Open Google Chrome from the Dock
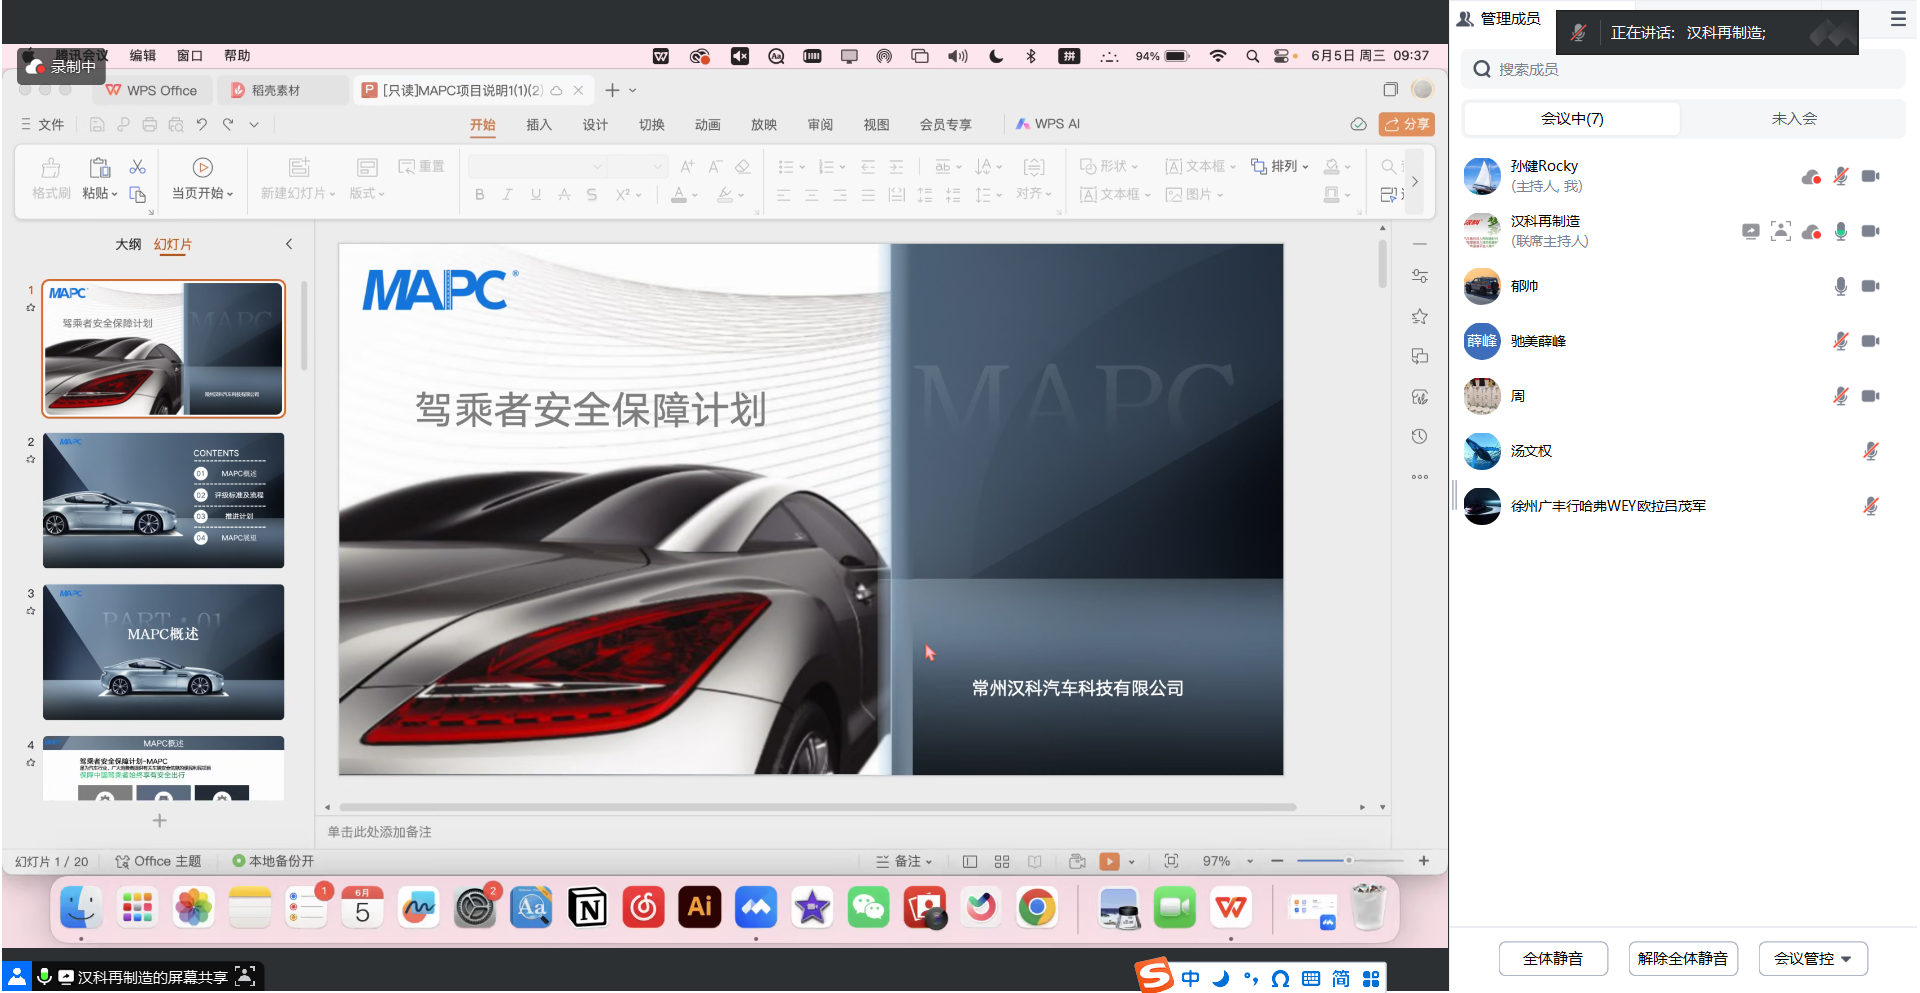This screenshot has height=993, width=1920. (x=1037, y=908)
